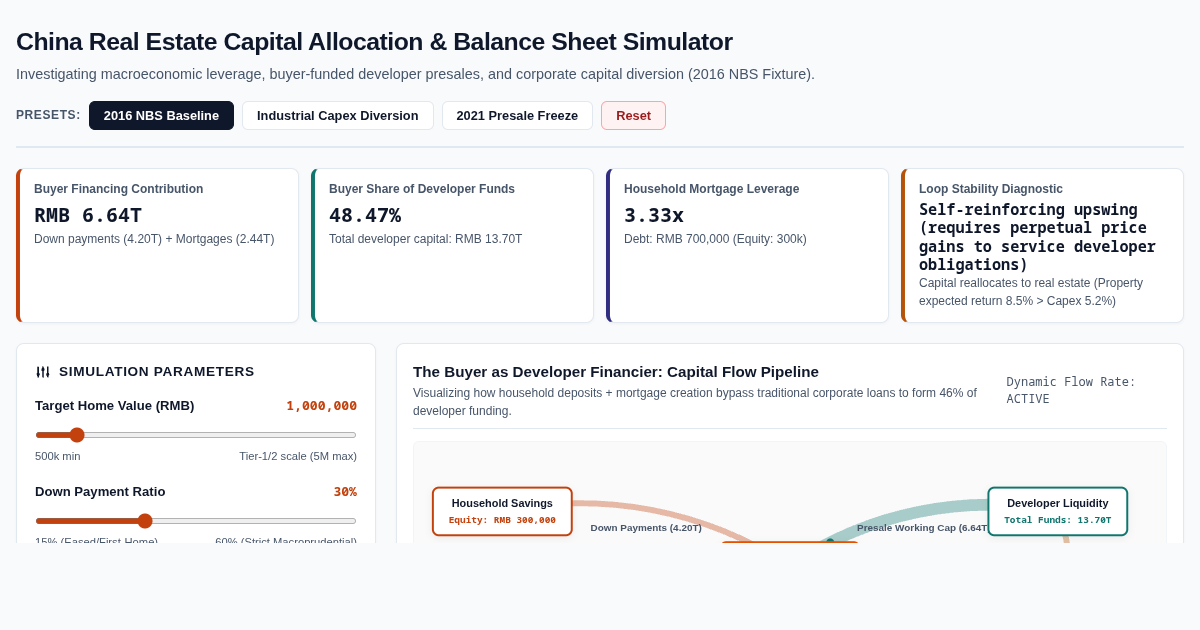Click the 500k min label
The width and height of the screenshot is (1200, 630).
(58, 456)
